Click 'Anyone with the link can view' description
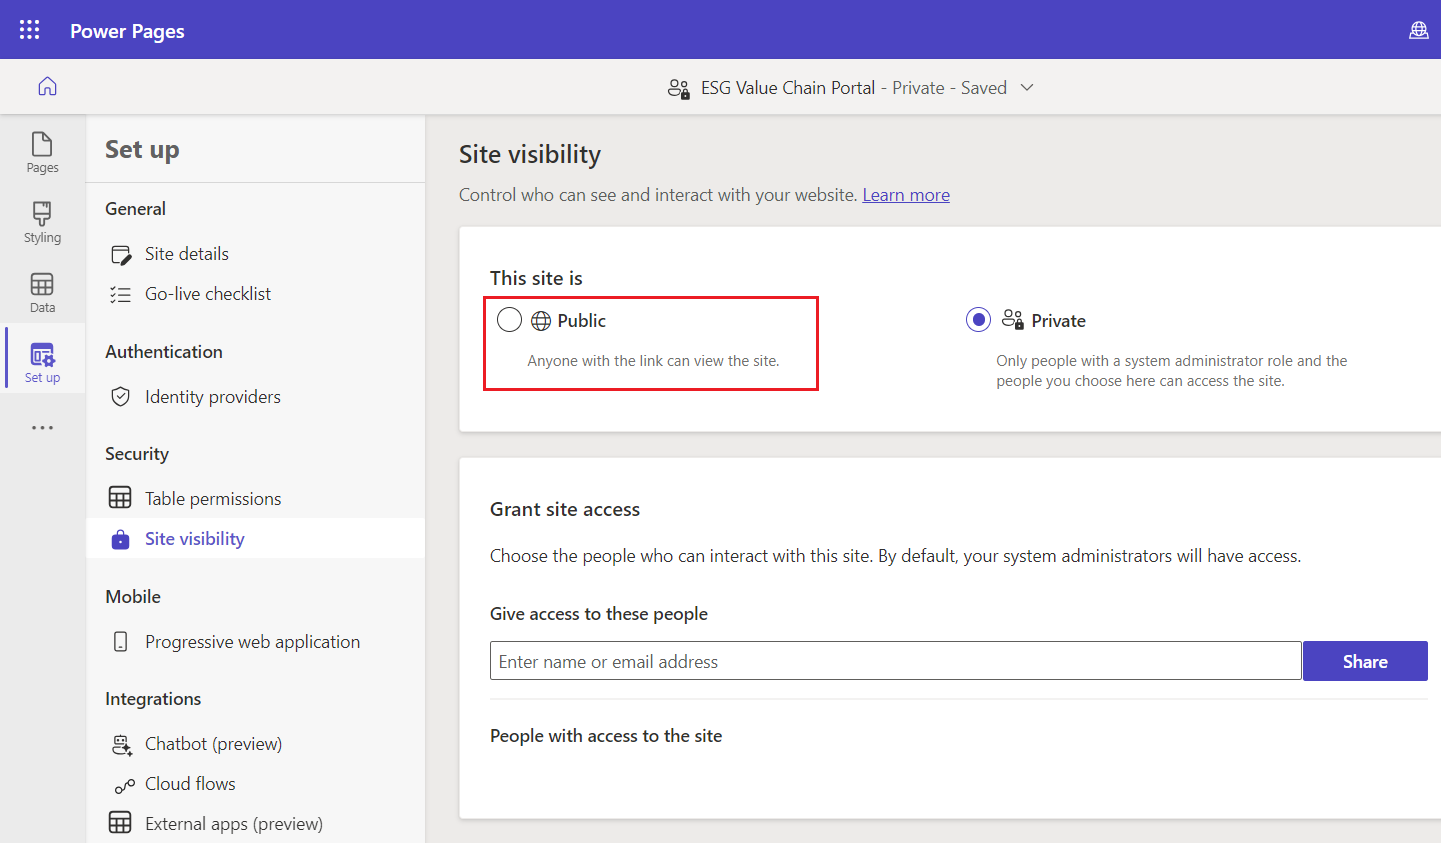 pyautogui.click(x=653, y=361)
